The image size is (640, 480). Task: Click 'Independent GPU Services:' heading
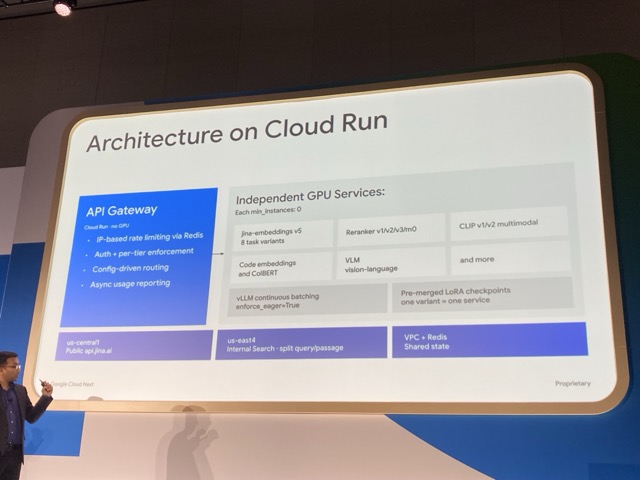click(310, 196)
